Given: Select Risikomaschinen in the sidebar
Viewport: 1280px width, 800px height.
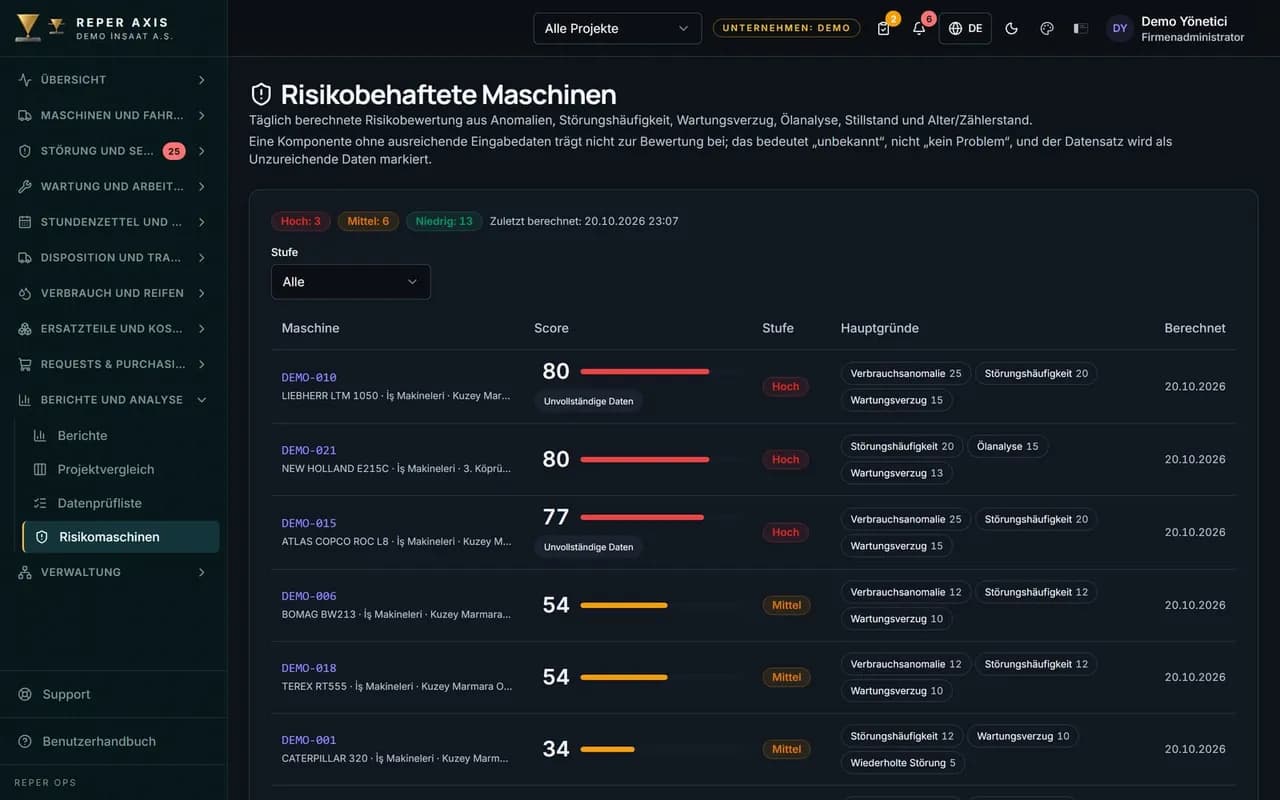Looking at the screenshot, I should 120,537.
